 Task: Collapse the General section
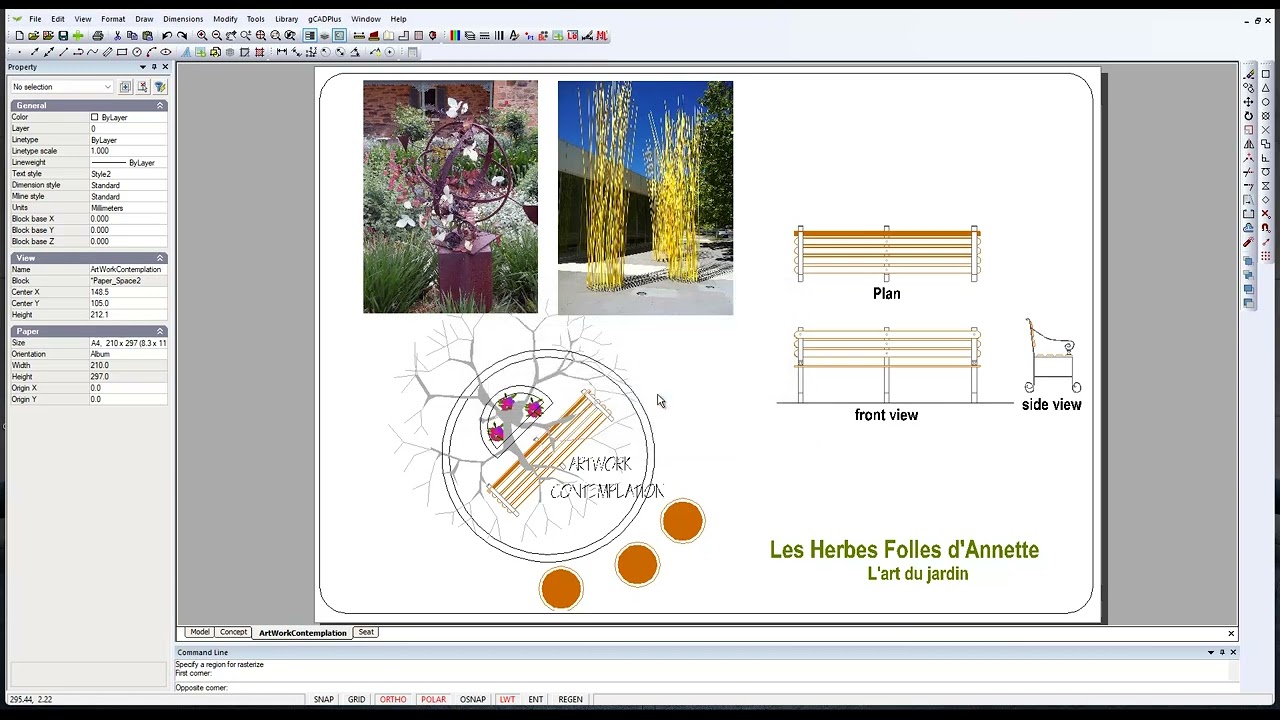pyautogui.click(x=159, y=105)
